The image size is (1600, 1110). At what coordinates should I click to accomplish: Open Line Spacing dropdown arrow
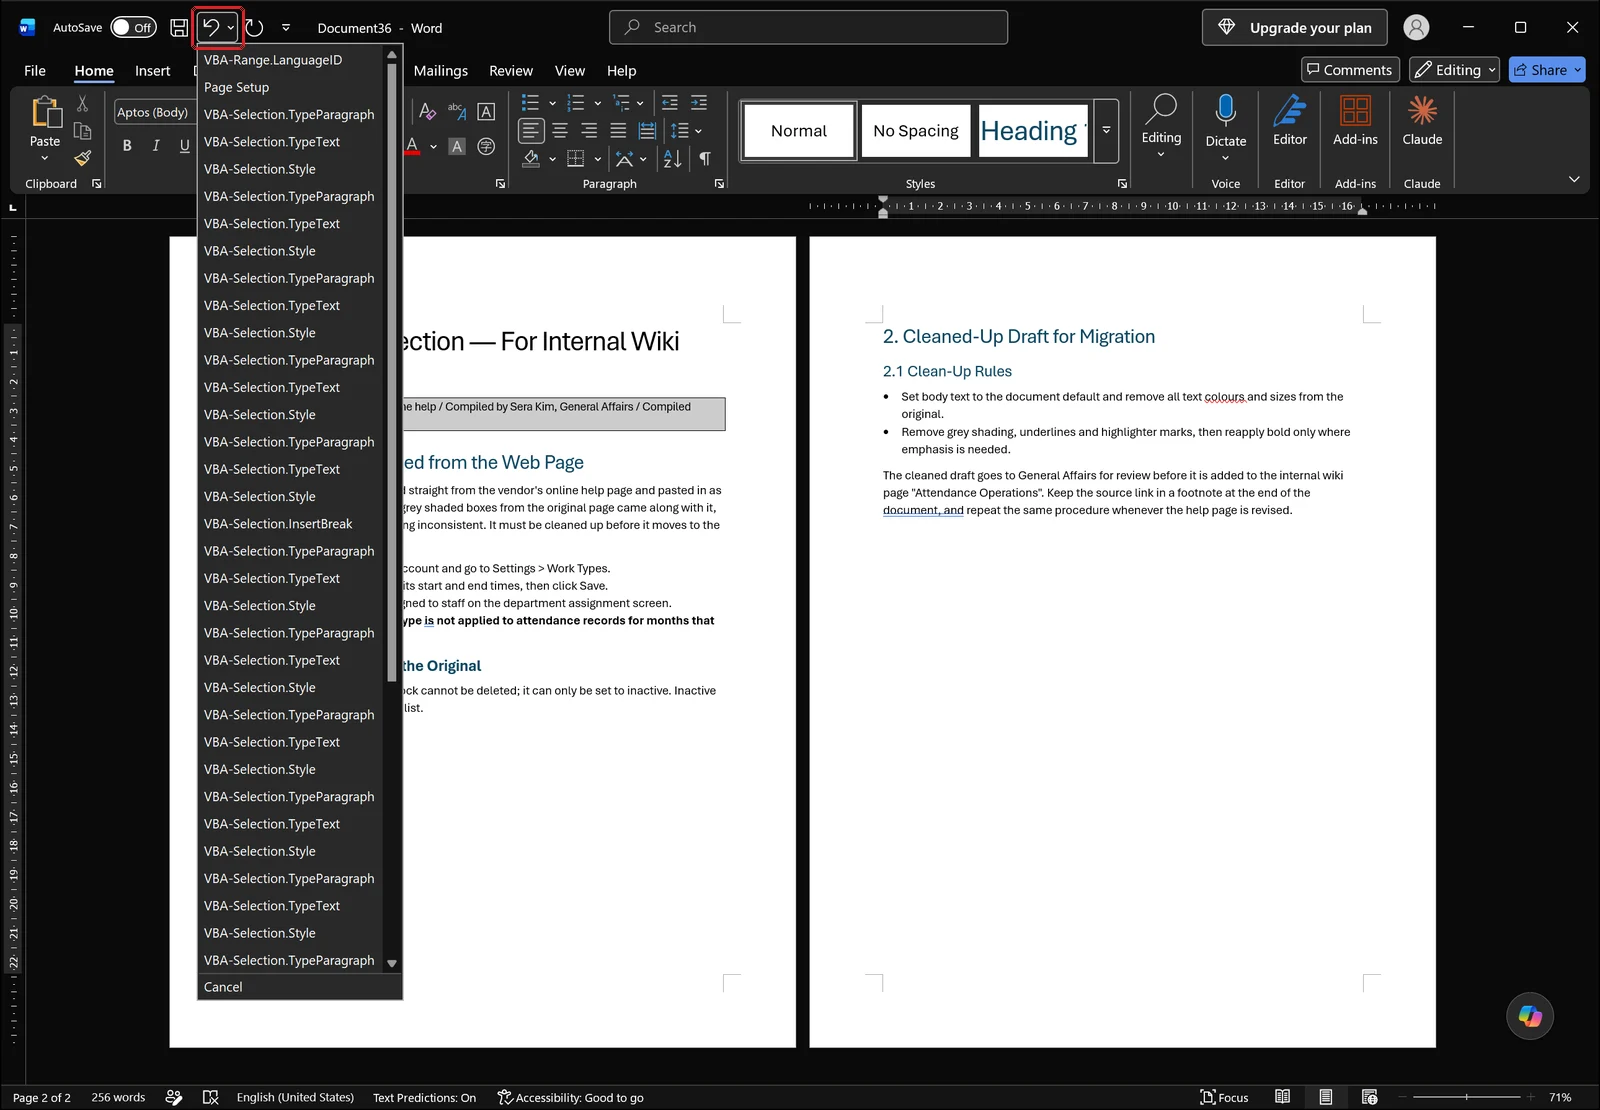698,131
